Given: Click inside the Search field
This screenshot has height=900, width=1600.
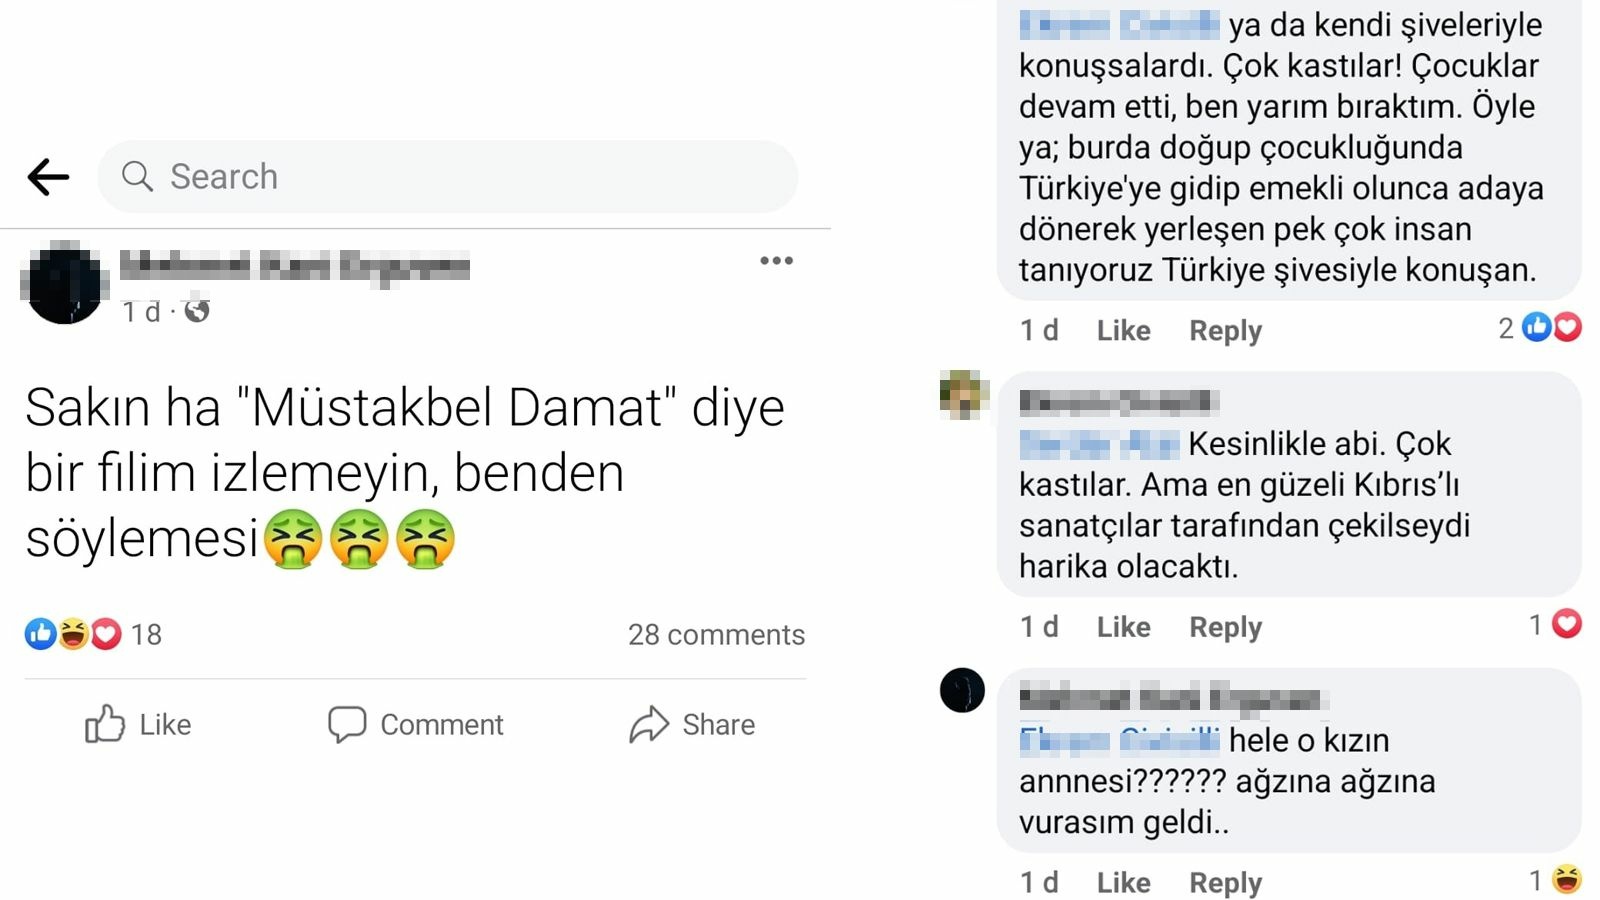Looking at the screenshot, I should coord(447,176).
